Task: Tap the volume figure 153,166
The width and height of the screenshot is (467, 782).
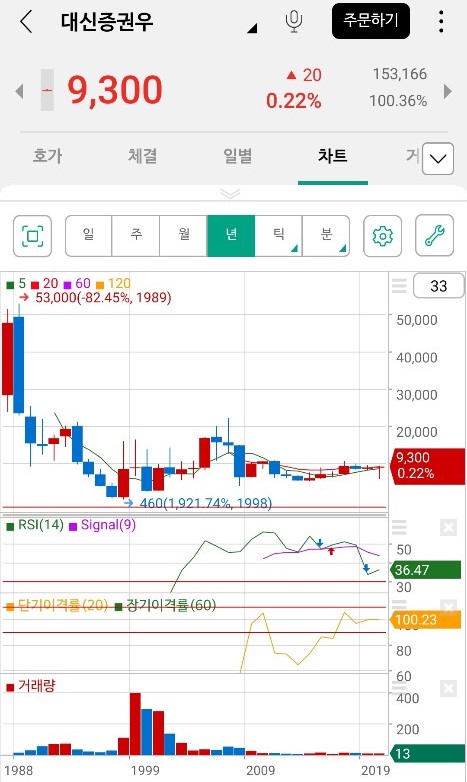Action: (x=400, y=74)
